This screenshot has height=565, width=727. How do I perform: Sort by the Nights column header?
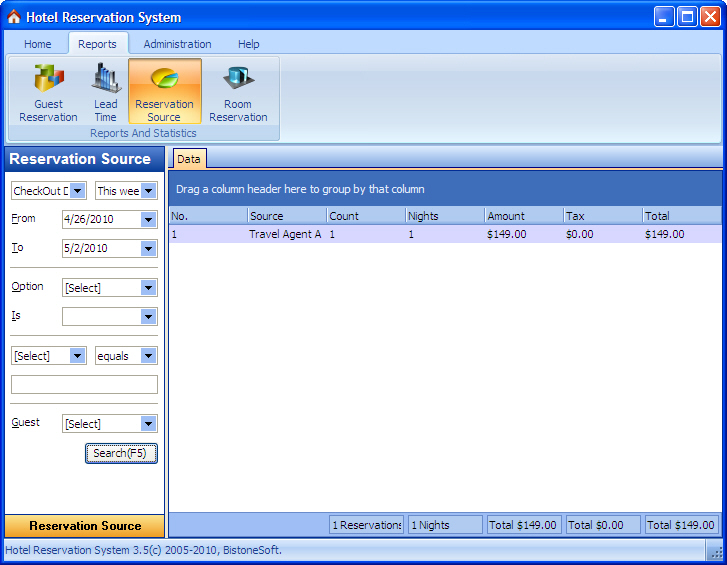coord(445,216)
